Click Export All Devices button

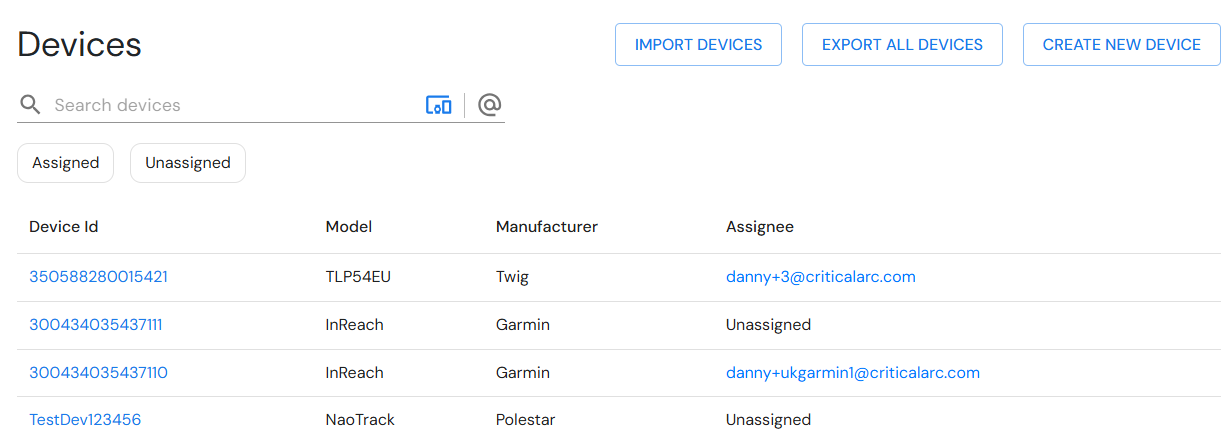tap(902, 45)
